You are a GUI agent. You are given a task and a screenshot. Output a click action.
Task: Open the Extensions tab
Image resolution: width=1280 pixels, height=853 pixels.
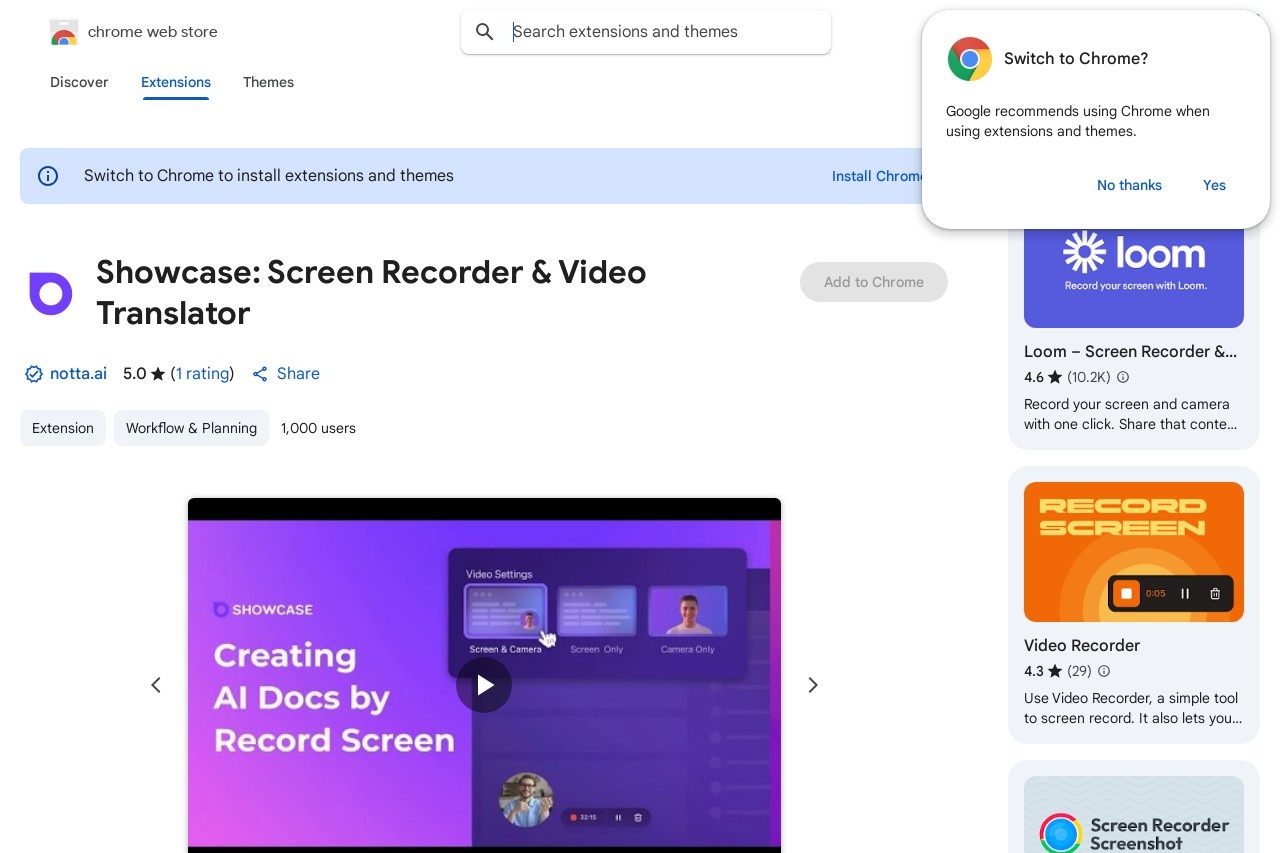click(176, 82)
